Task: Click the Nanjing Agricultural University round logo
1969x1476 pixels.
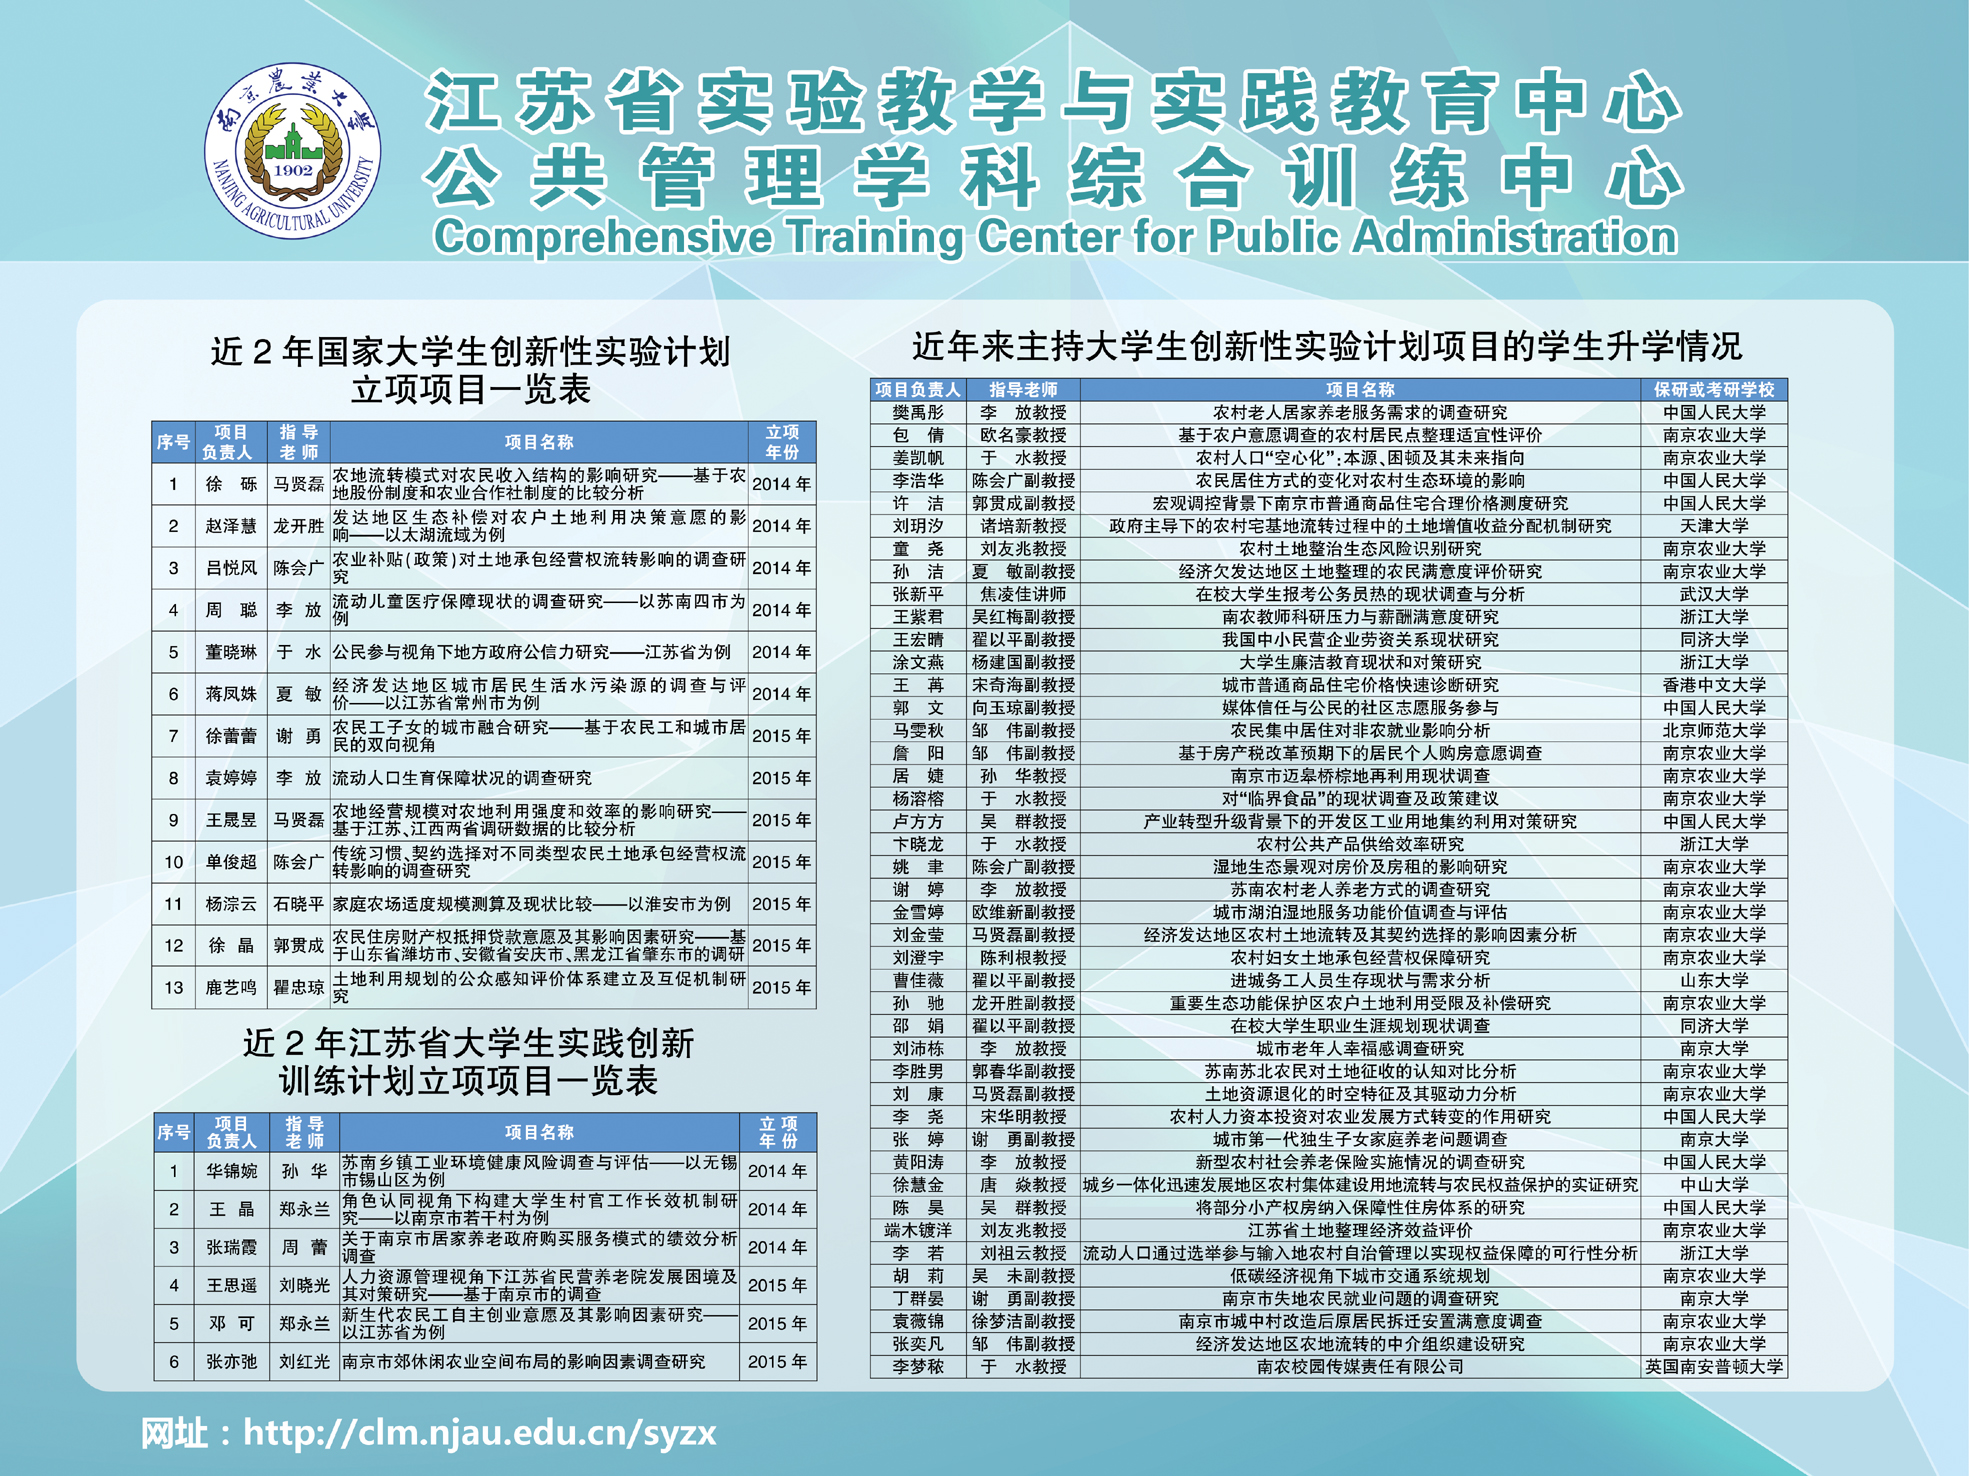Action: click(x=293, y=150)
